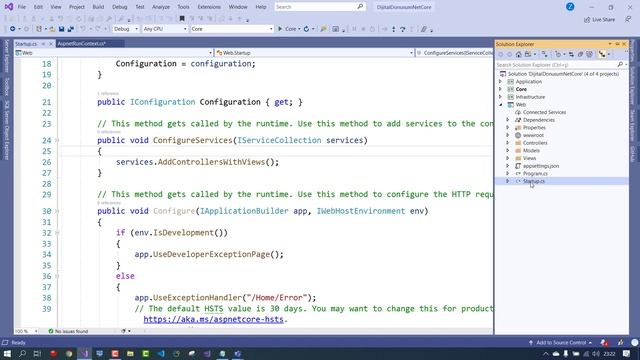Click the Navigate Backward circular arrow icon

click(13, 29)
